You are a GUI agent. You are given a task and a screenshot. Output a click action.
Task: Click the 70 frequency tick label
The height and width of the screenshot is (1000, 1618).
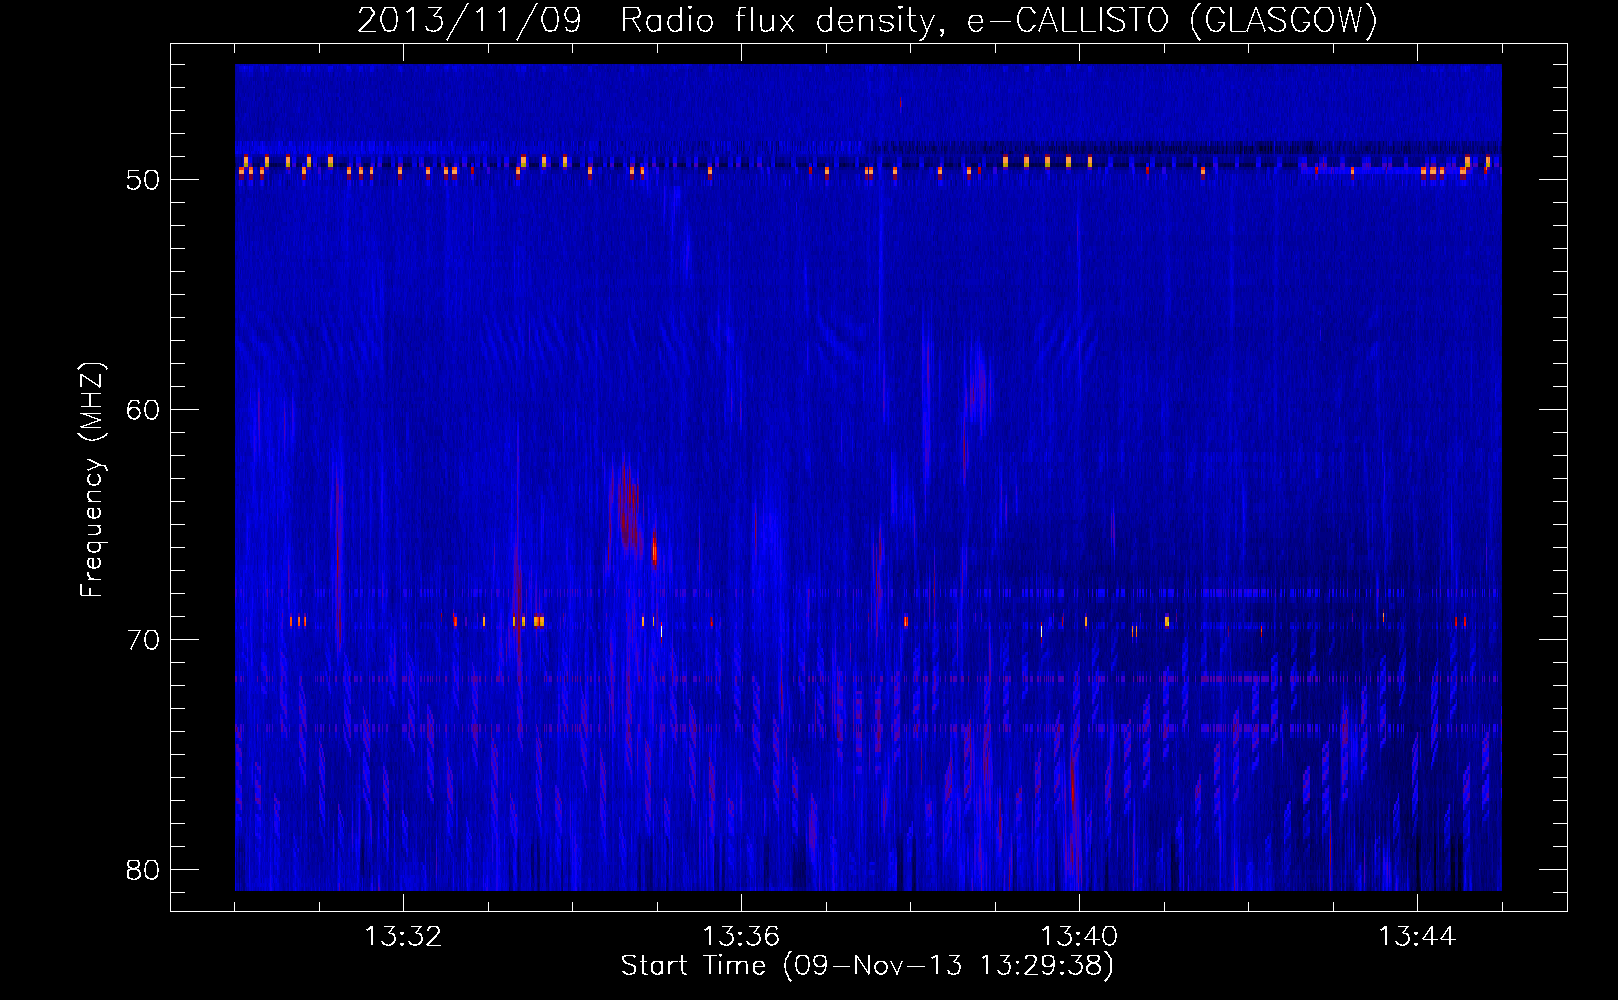[143, 640]
